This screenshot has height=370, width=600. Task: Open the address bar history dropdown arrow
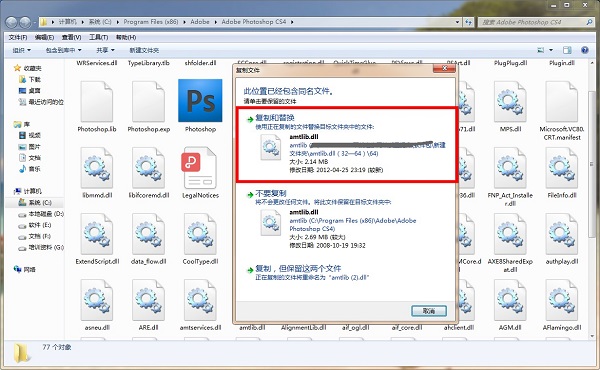[457, 22]
